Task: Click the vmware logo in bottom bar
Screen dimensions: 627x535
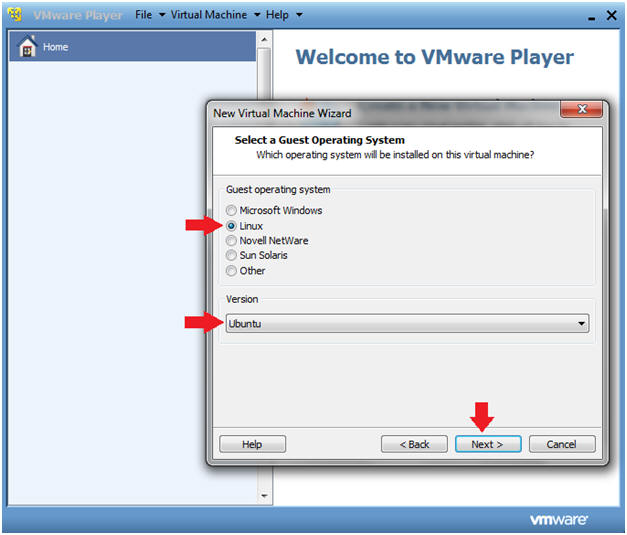Action: [x=559, y=520]
